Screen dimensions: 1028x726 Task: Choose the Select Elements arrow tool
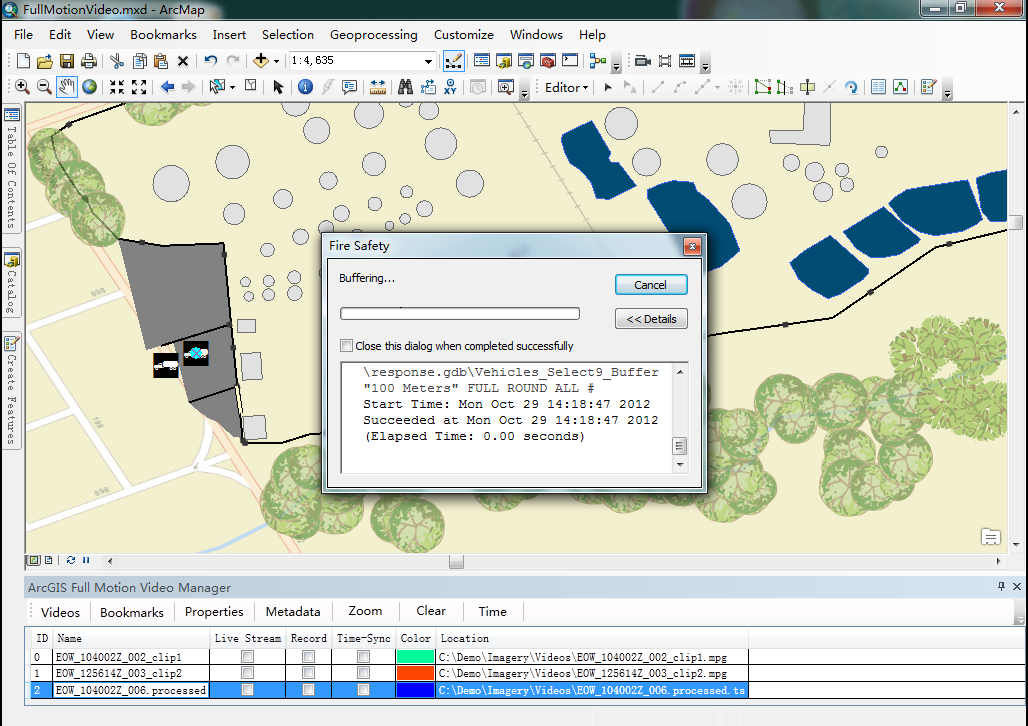coord(278,87)
